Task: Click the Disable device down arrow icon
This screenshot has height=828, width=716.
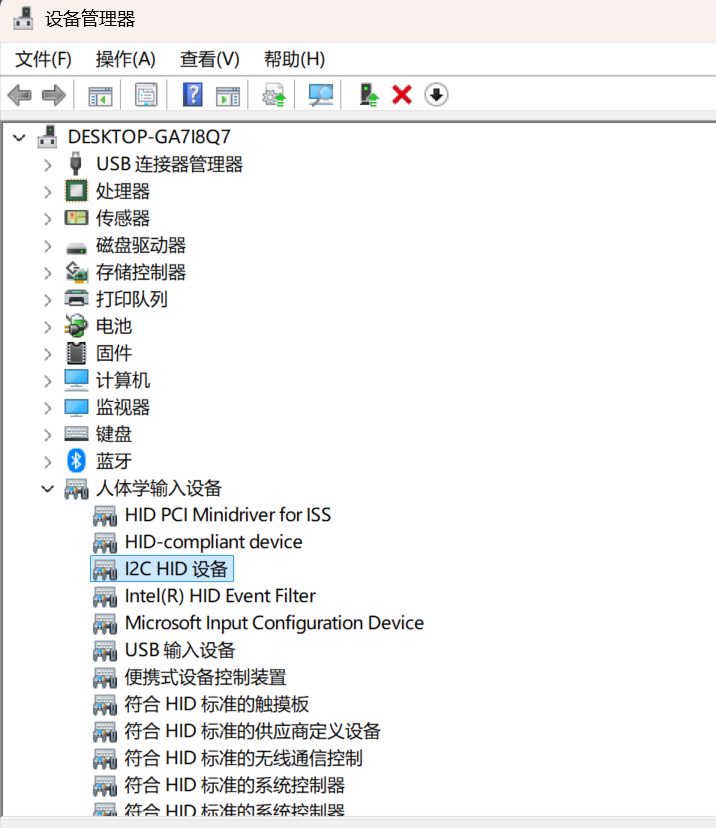Action: 436,95
